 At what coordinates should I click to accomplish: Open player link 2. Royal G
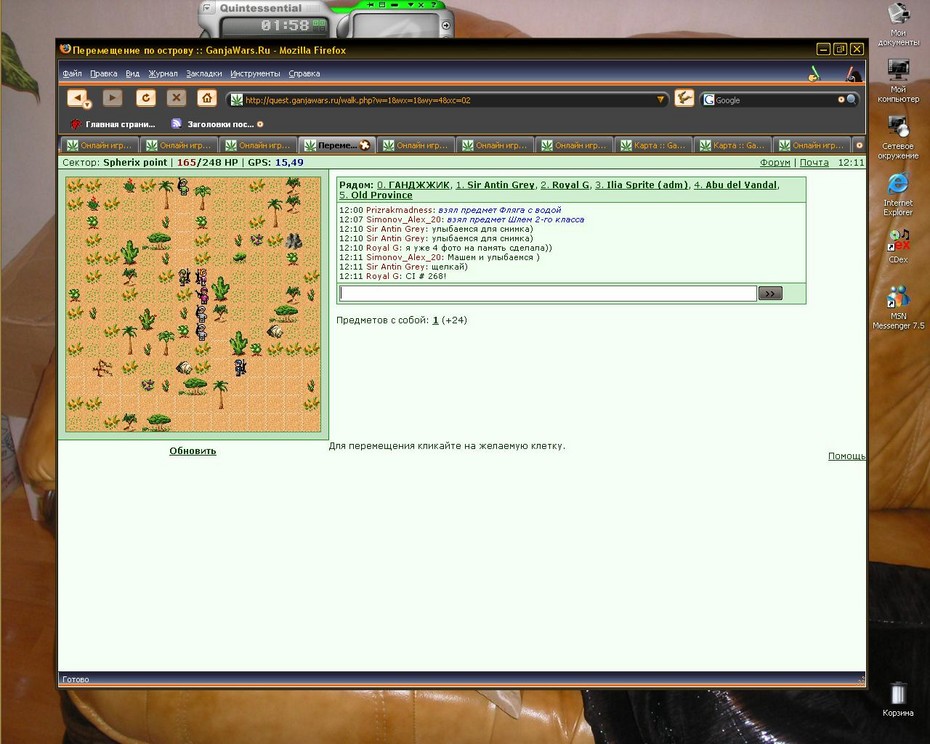565,185
